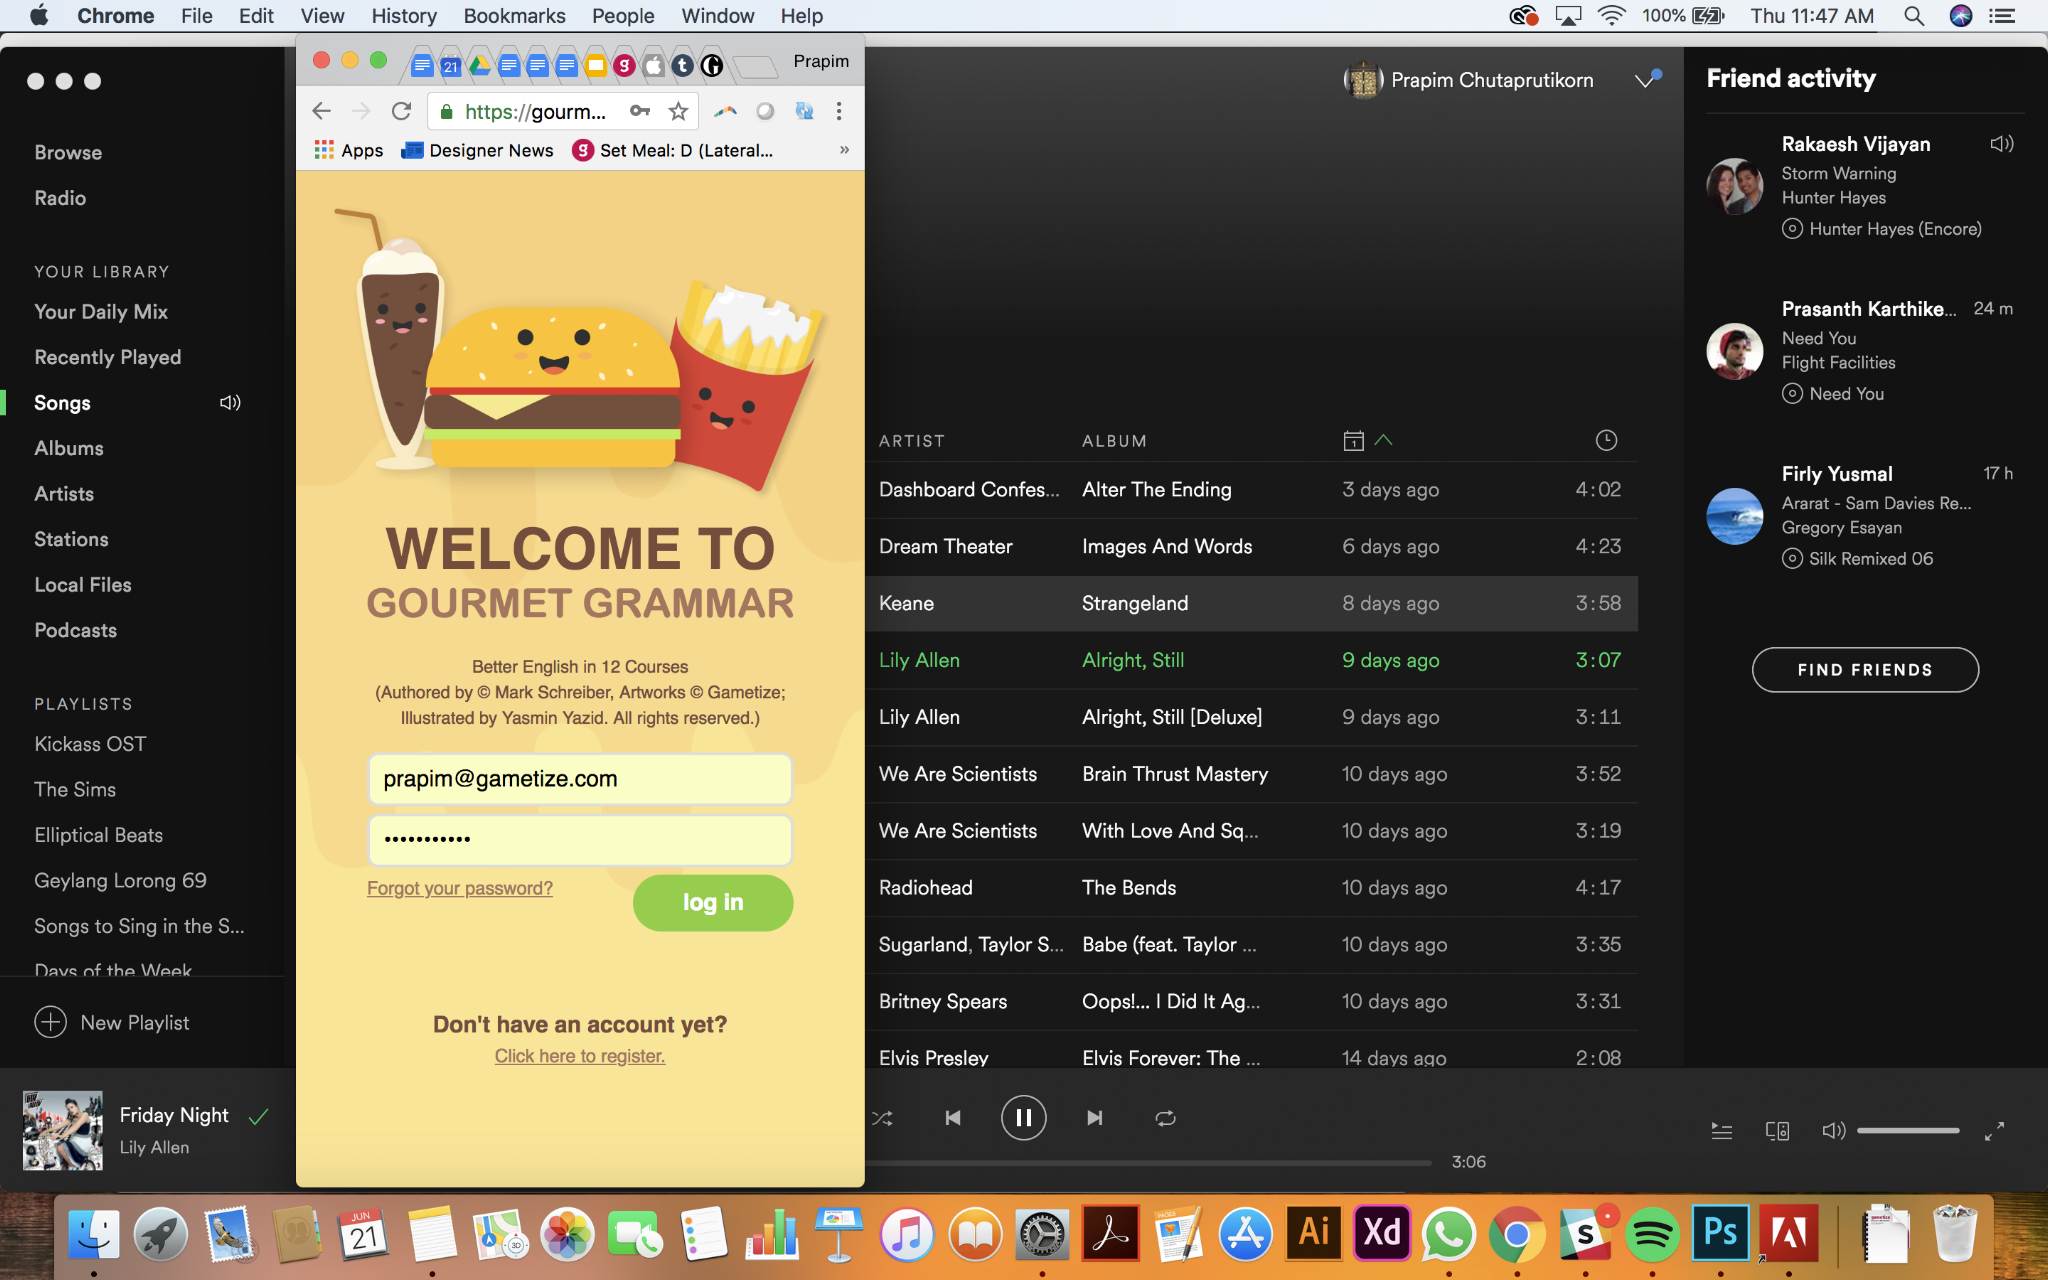The width and height of the screenshot is (2048, 1280).
Task: Open the Elliptical Beats playlist
Action: (x=98, y=835)
